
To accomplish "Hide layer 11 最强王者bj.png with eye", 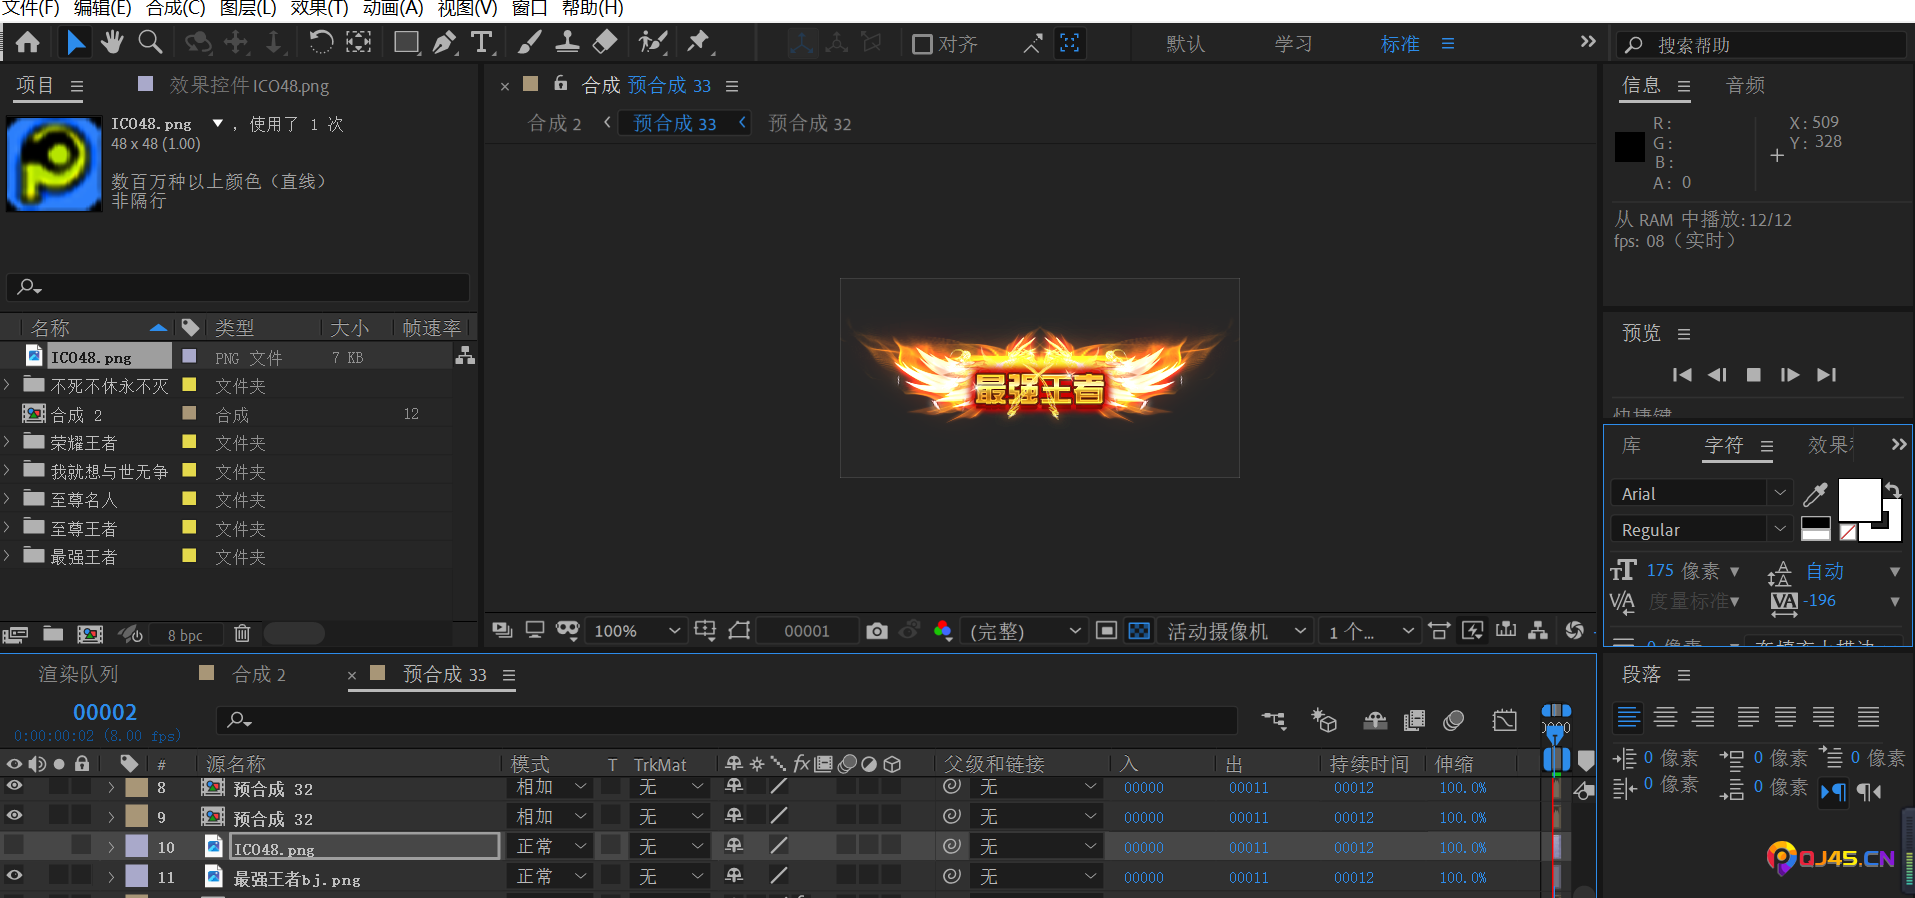I will click(14, 875).
